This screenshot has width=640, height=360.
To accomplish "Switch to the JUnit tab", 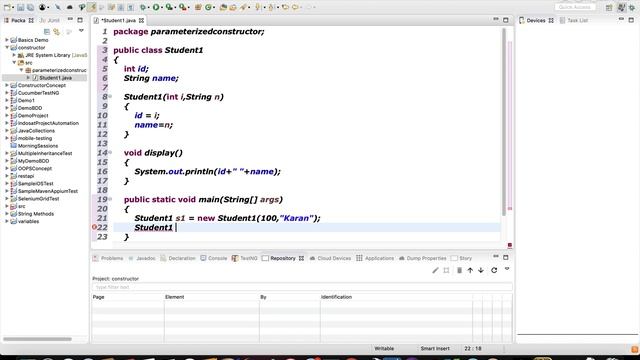I will coord(49,20).
